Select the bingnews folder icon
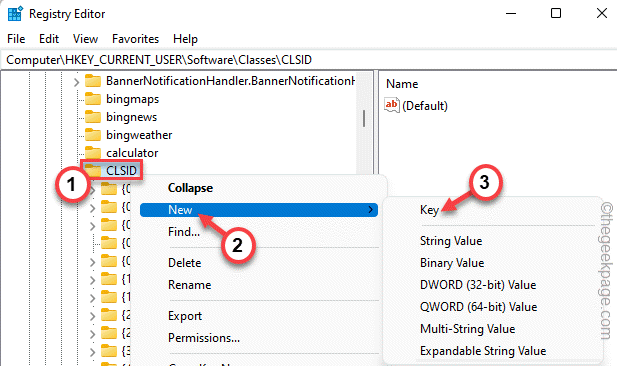The height and width of the screenshot is (366, 617). point(93,117)
